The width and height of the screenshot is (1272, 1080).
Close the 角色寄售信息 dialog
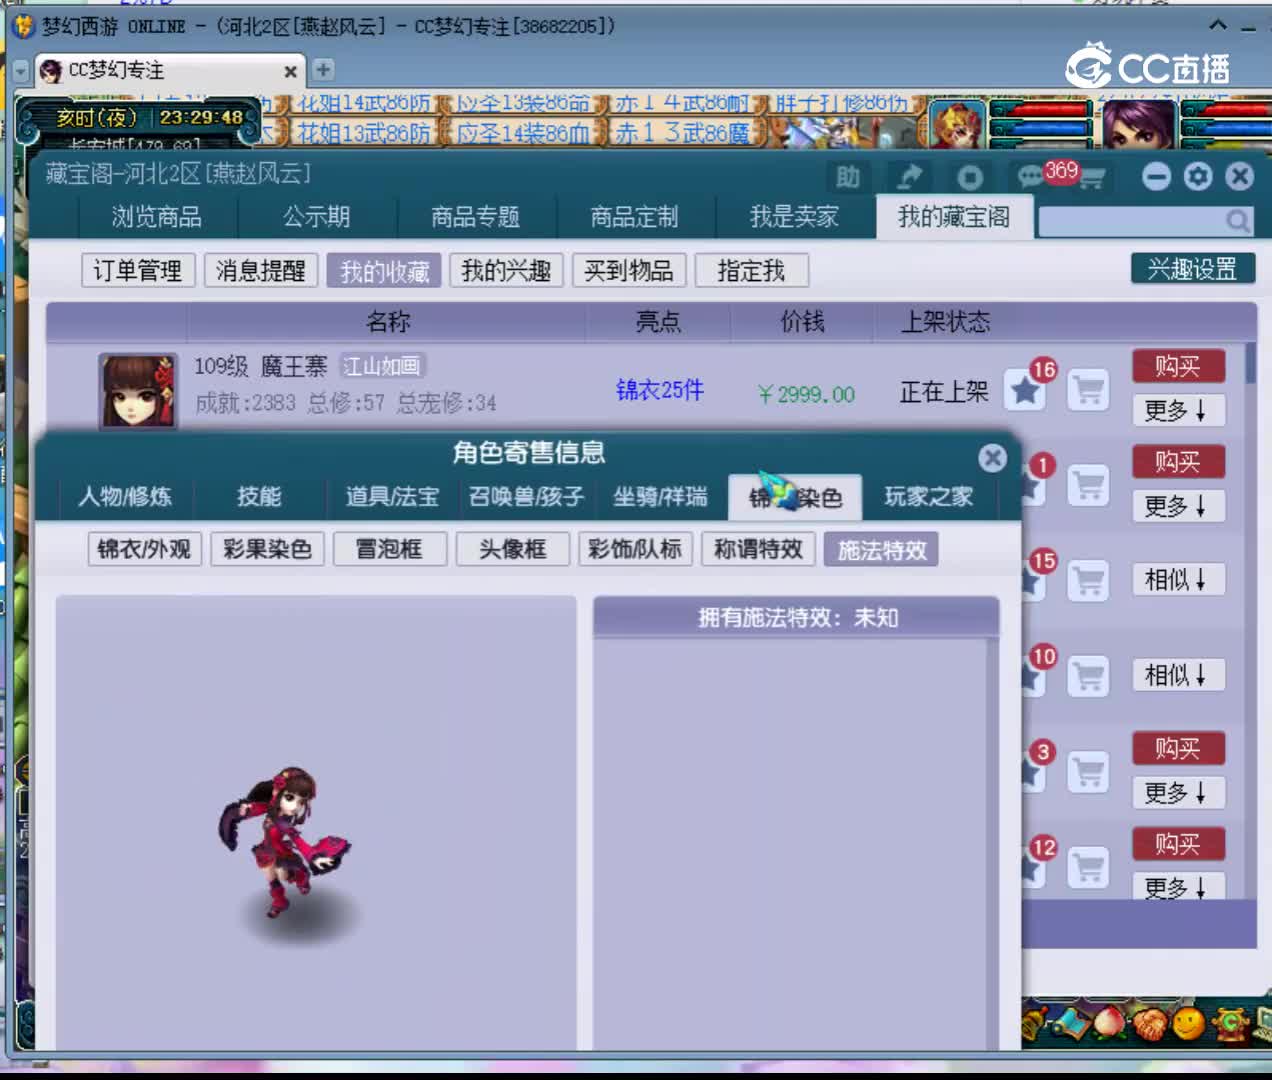(992, 458)
